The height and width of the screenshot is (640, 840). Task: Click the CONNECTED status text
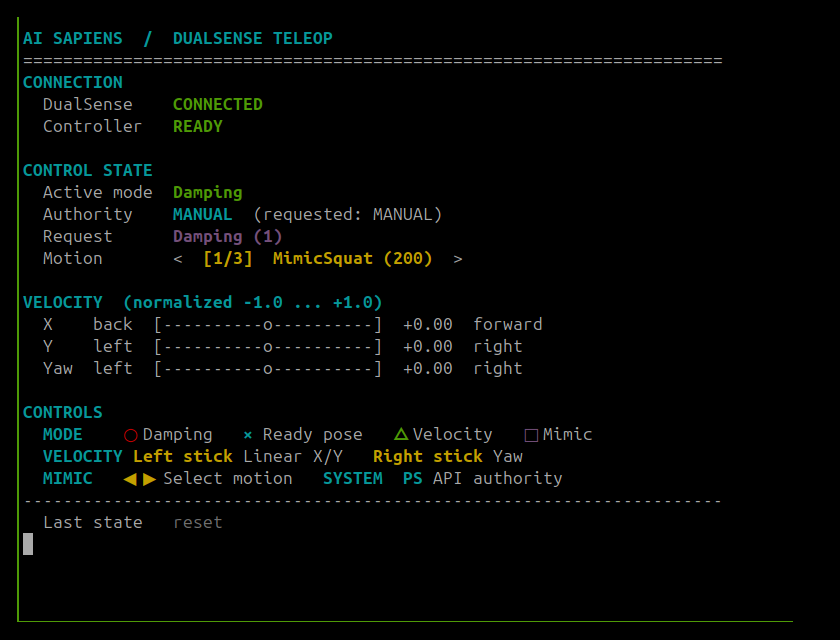[x=218, y=104]
